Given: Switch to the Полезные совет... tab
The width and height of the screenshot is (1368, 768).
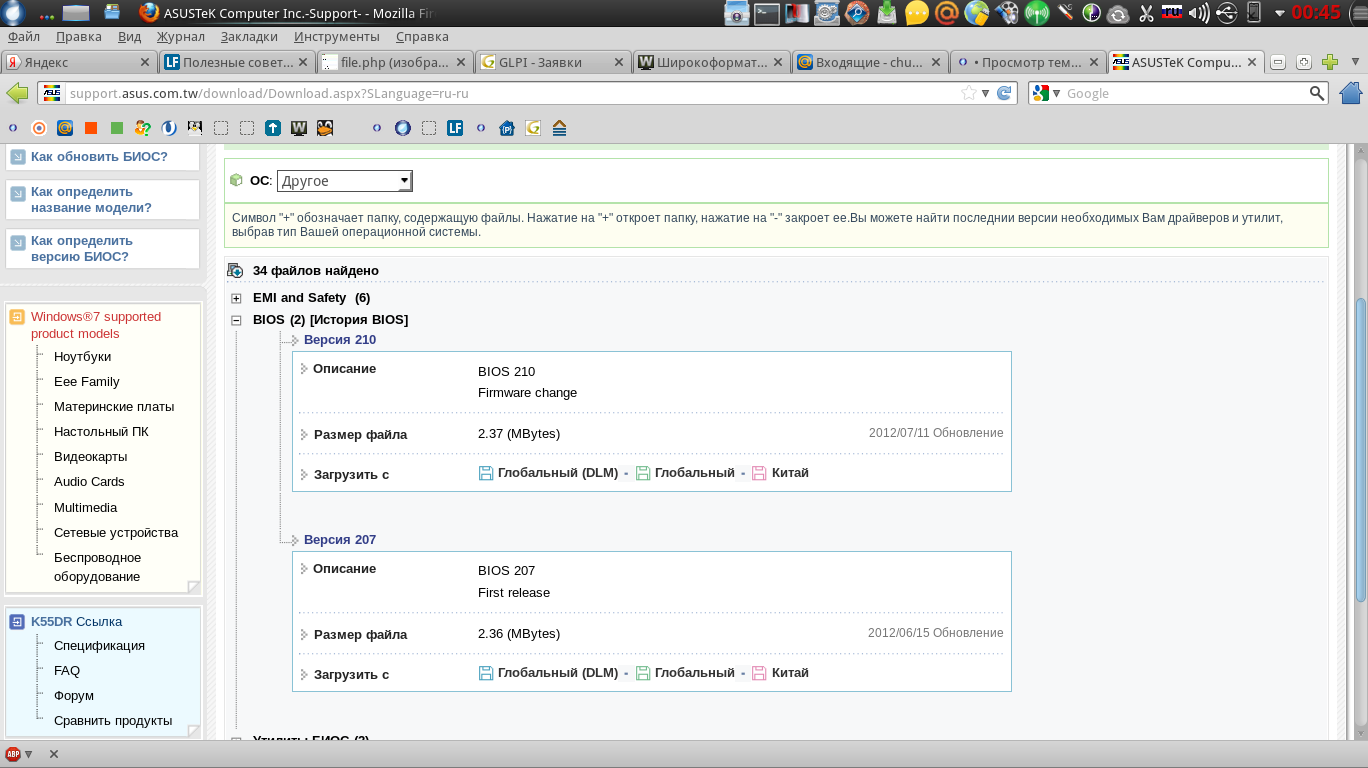Looking at the screenshot, I should pos(237,62).
